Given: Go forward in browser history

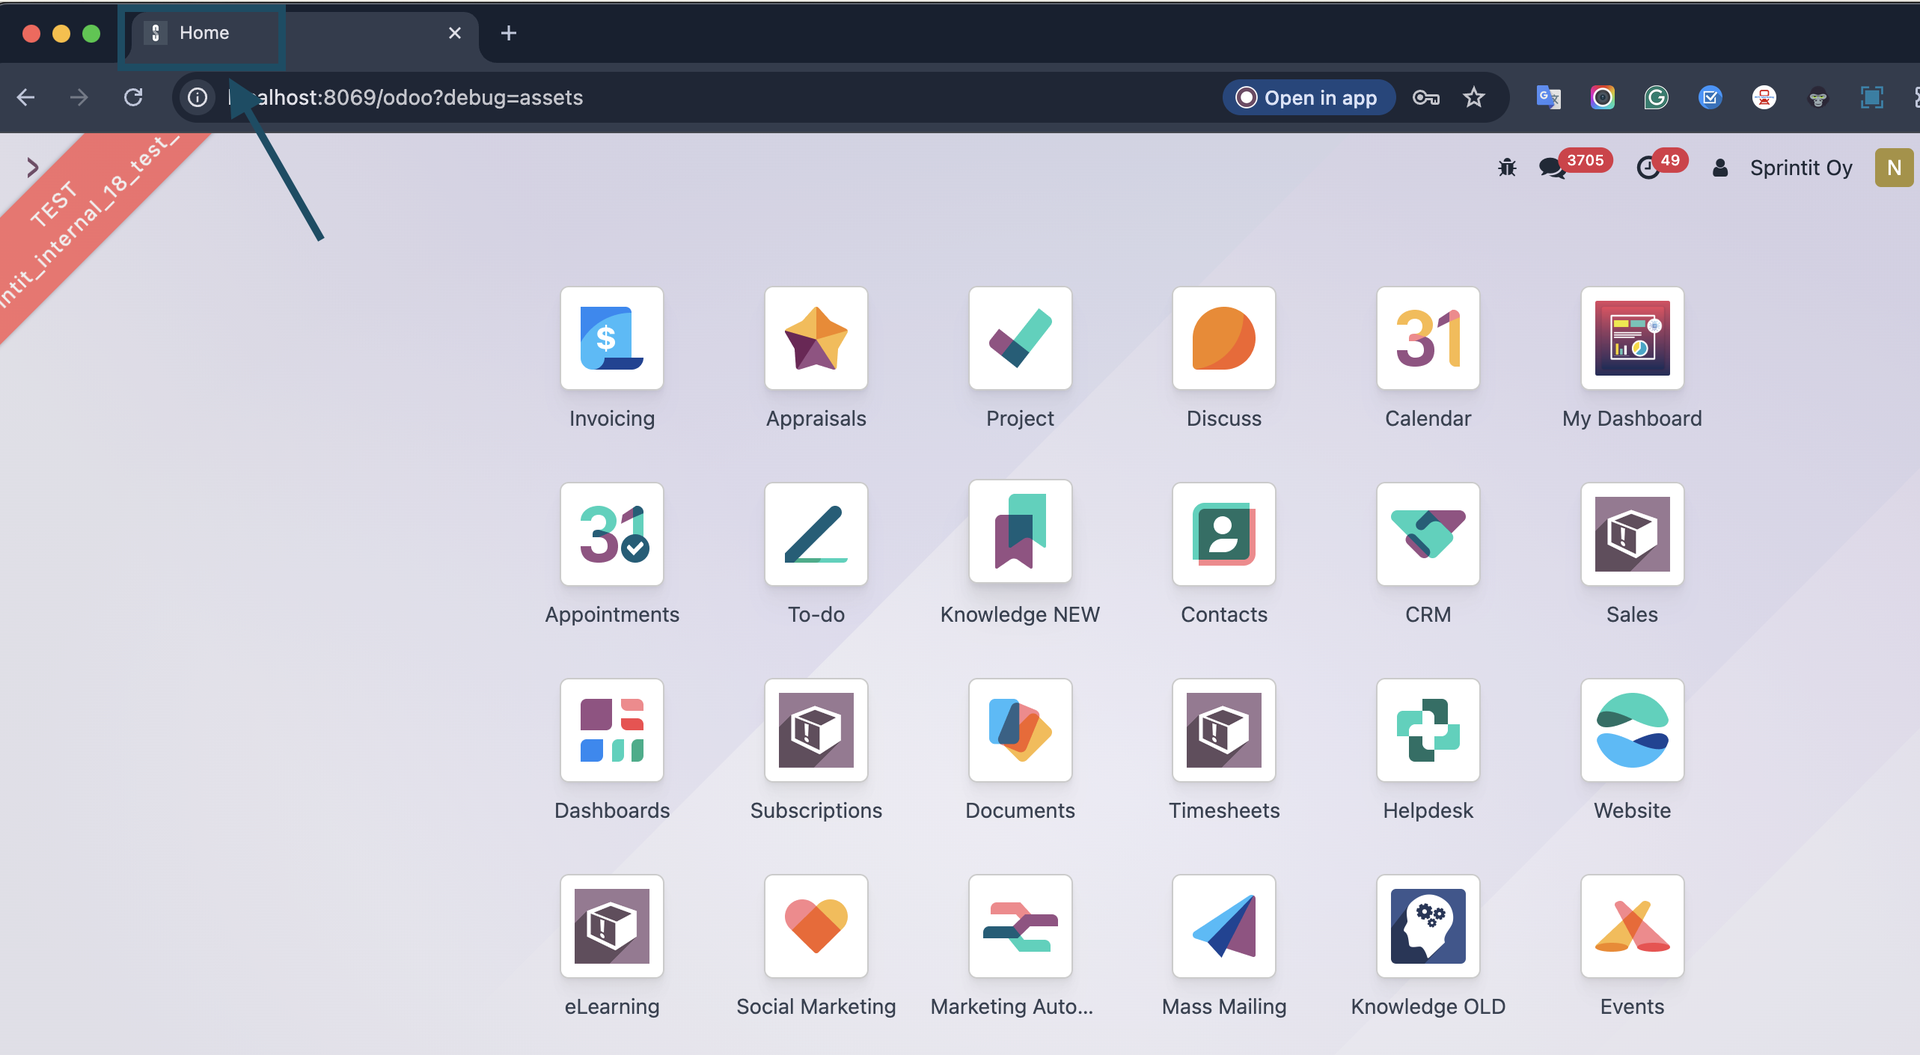Looking at the screenshot, I should pyautogui.click(x=79, y=97).
